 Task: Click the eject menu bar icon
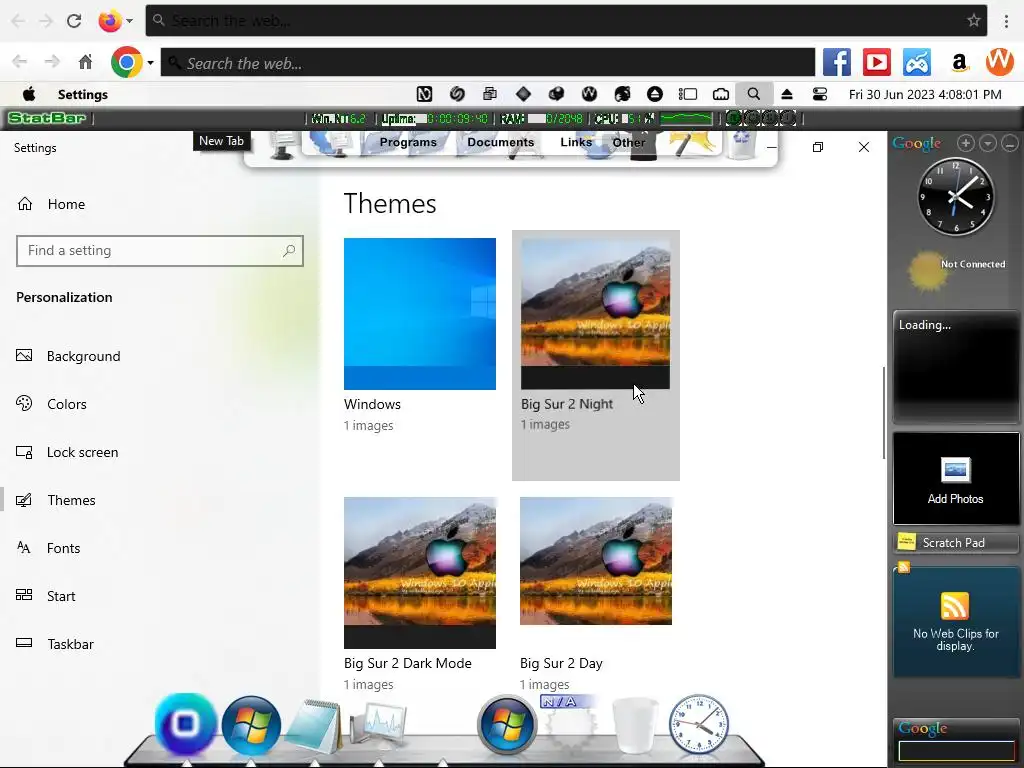[787, 94]
